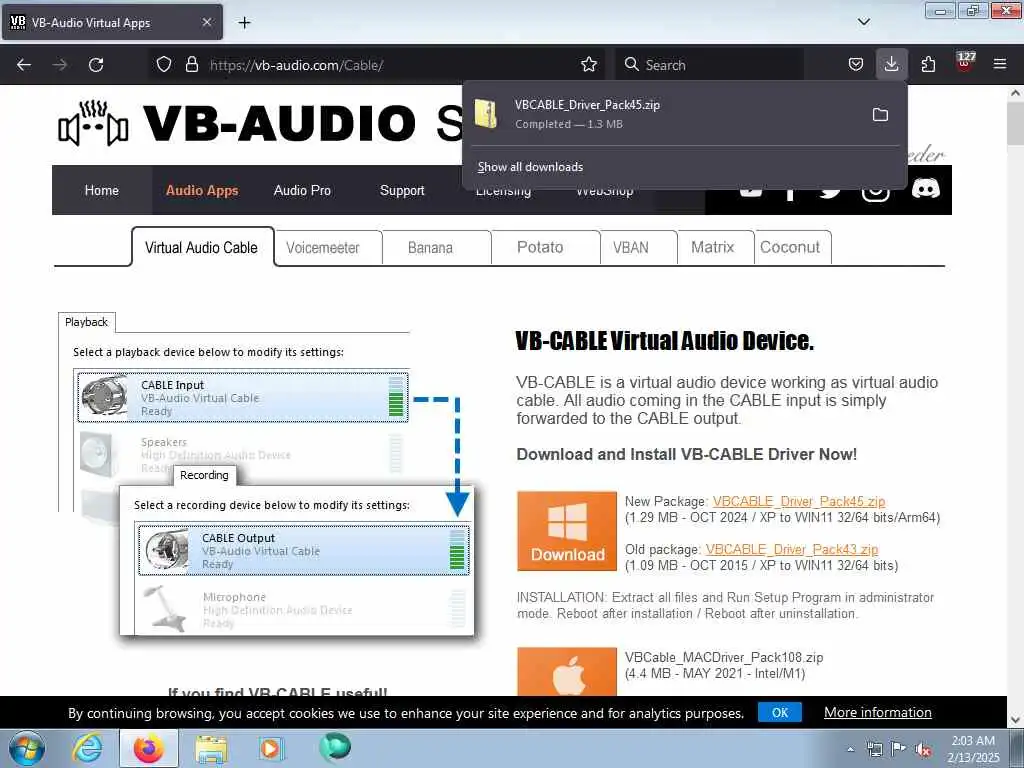Viewport: 1024px width, 768px height.
Task: Open the Audio Pro menu
Action: [302, 190]
